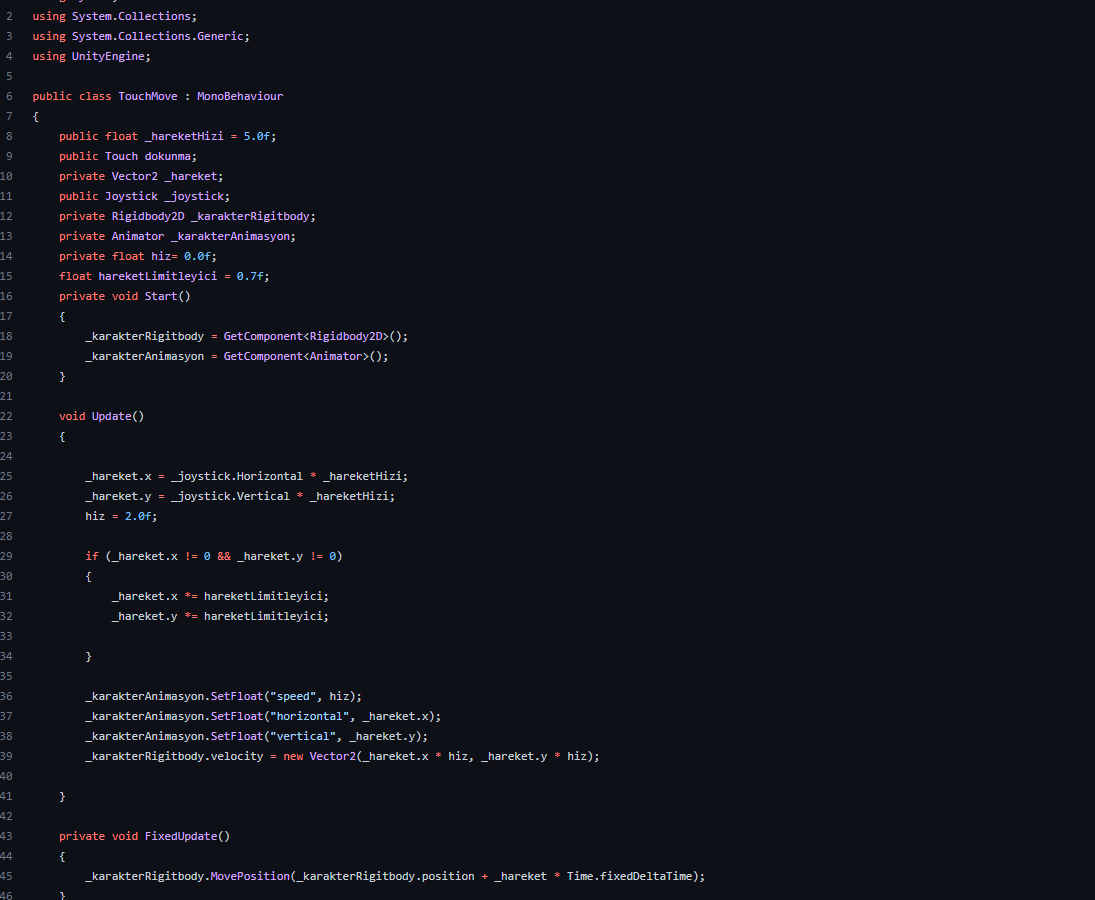Click 'void Update()' method header

[101, 417]
